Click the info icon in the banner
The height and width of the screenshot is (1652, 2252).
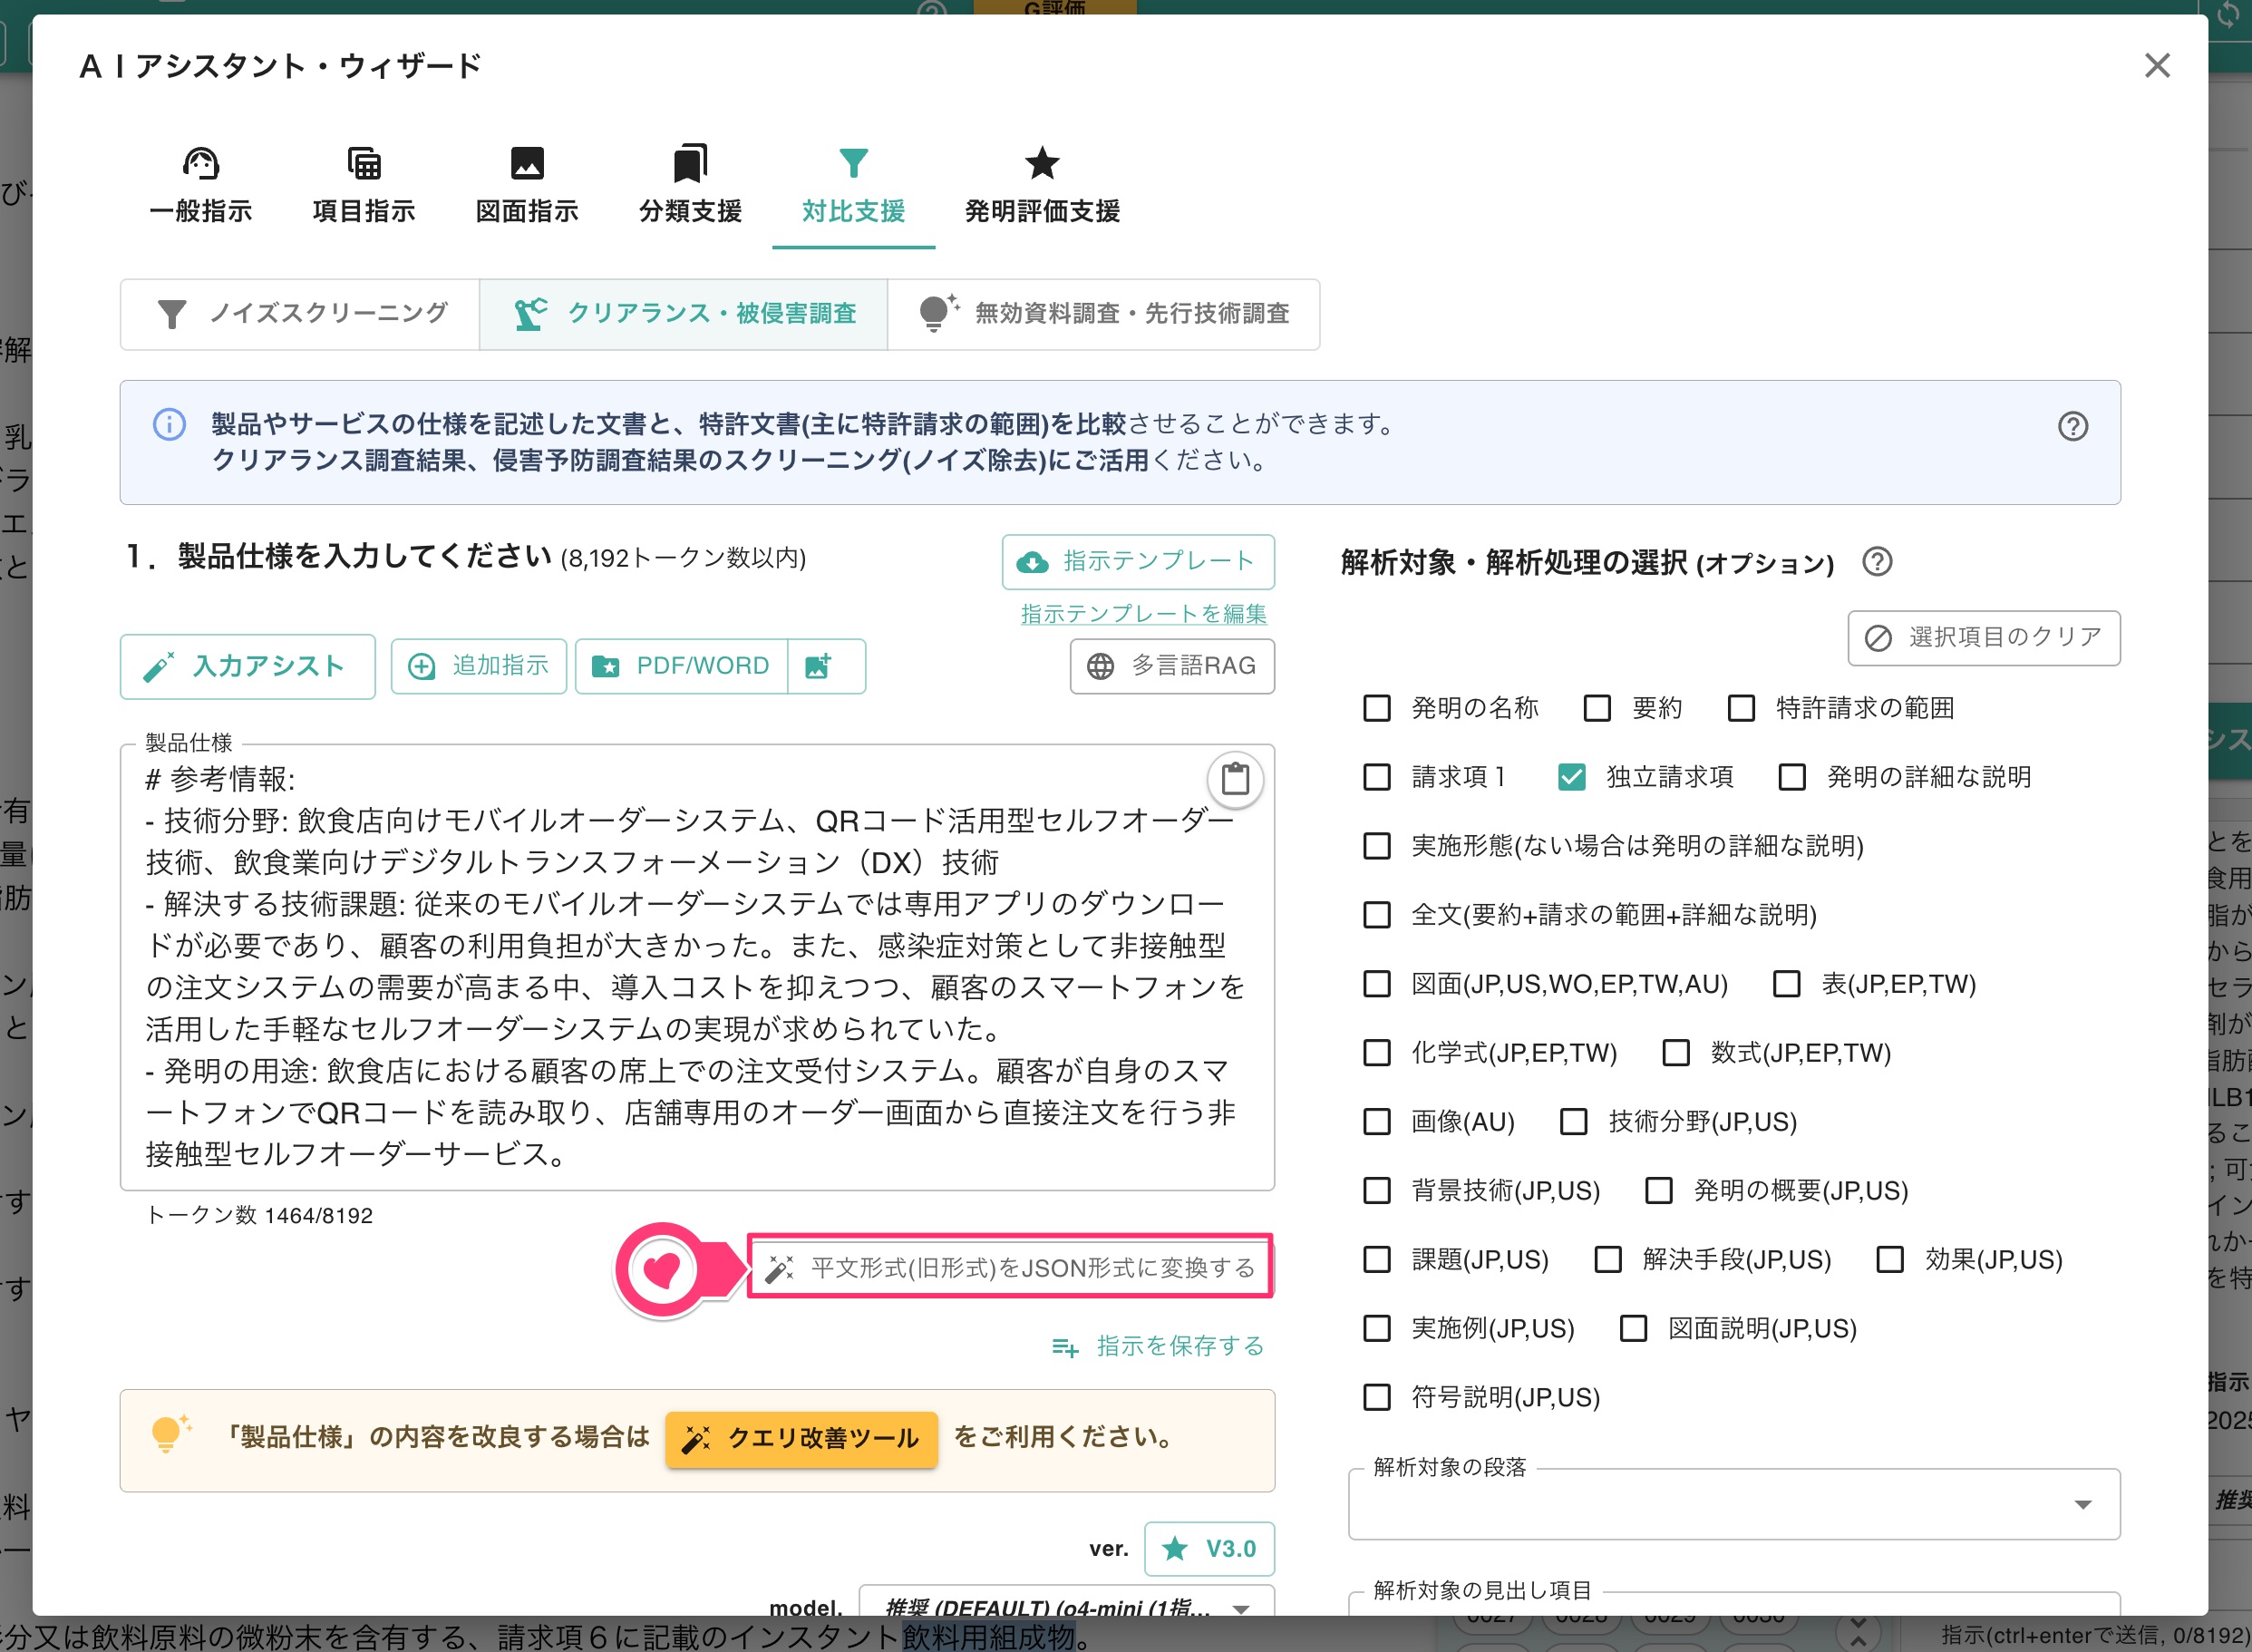click(169, 424)
